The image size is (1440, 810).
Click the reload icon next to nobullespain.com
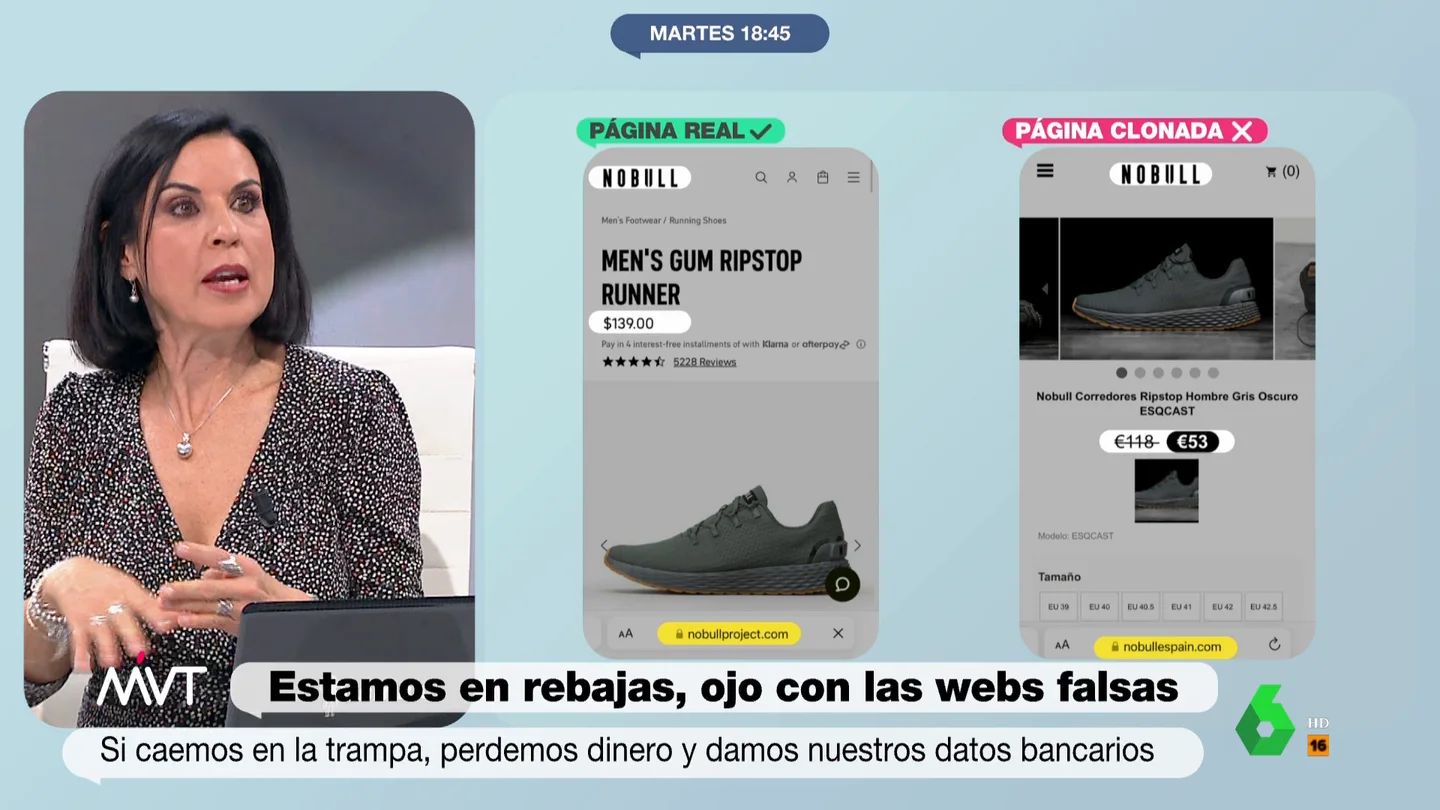pos(1274,645)
